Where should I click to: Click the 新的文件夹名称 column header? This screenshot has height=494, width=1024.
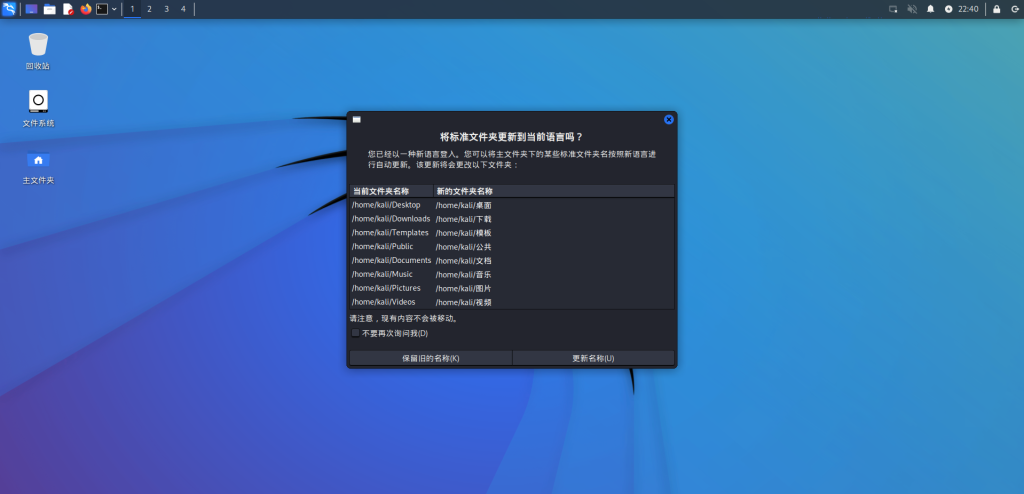tap(554, 191)
